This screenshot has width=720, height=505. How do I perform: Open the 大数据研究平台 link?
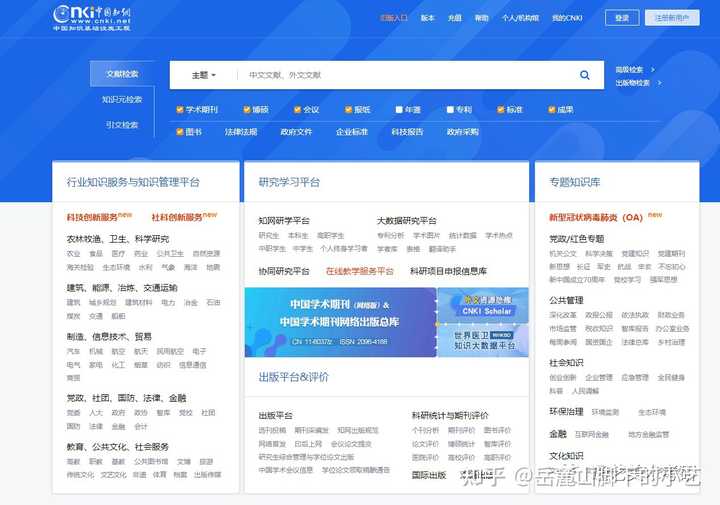(406, 221)
